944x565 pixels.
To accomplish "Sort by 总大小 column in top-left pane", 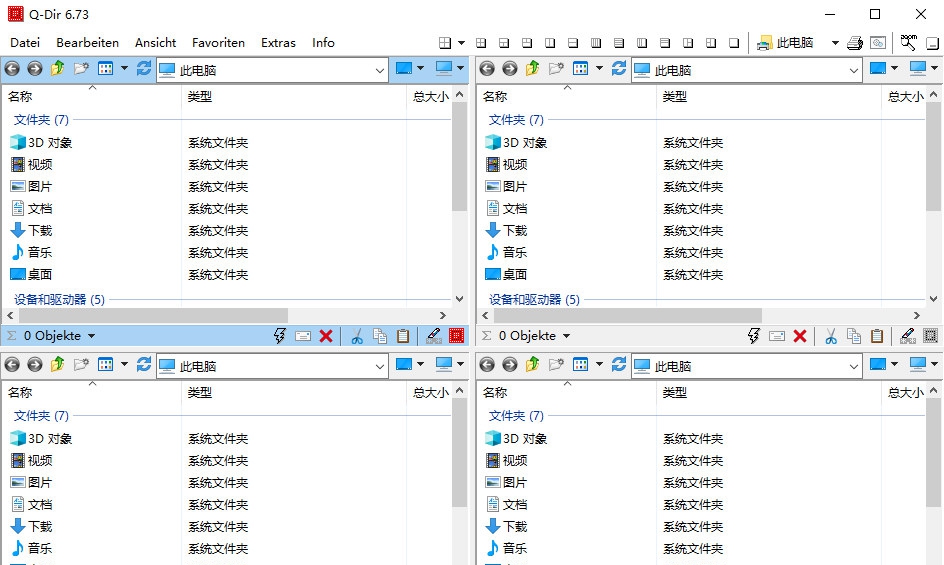I will [x=429, y=96].
